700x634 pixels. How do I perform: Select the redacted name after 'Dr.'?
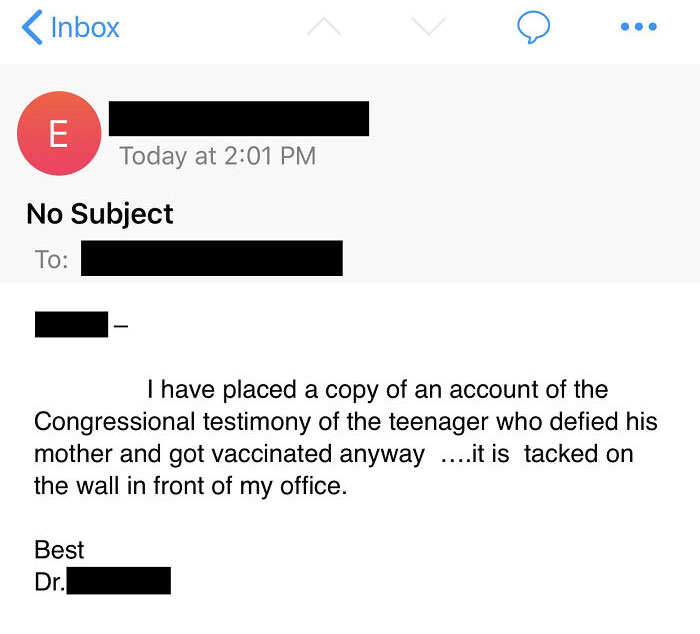tap(119, 581)
